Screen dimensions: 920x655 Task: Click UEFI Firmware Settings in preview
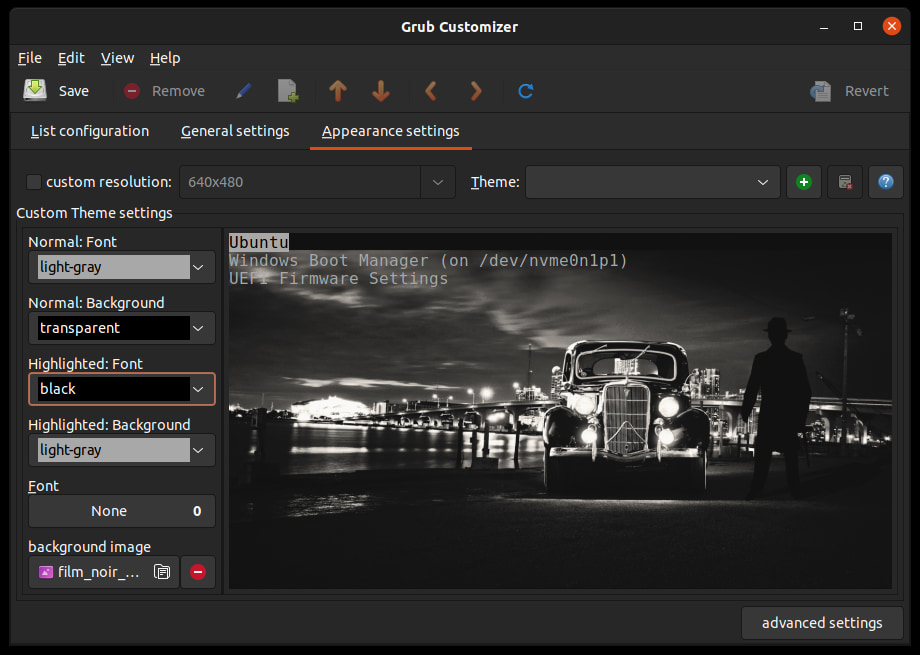pos(339,279)
